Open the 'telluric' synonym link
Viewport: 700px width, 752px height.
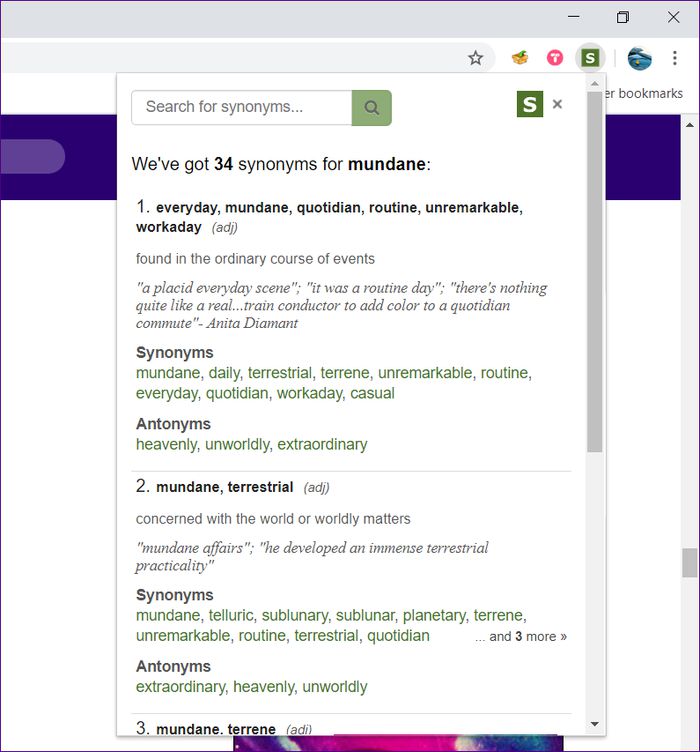[x=231, y=615]
